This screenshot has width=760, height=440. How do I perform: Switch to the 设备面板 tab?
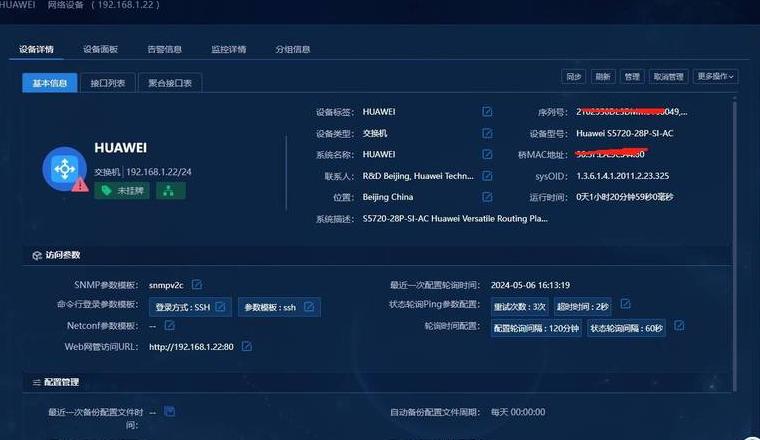(x=100, y=49)
